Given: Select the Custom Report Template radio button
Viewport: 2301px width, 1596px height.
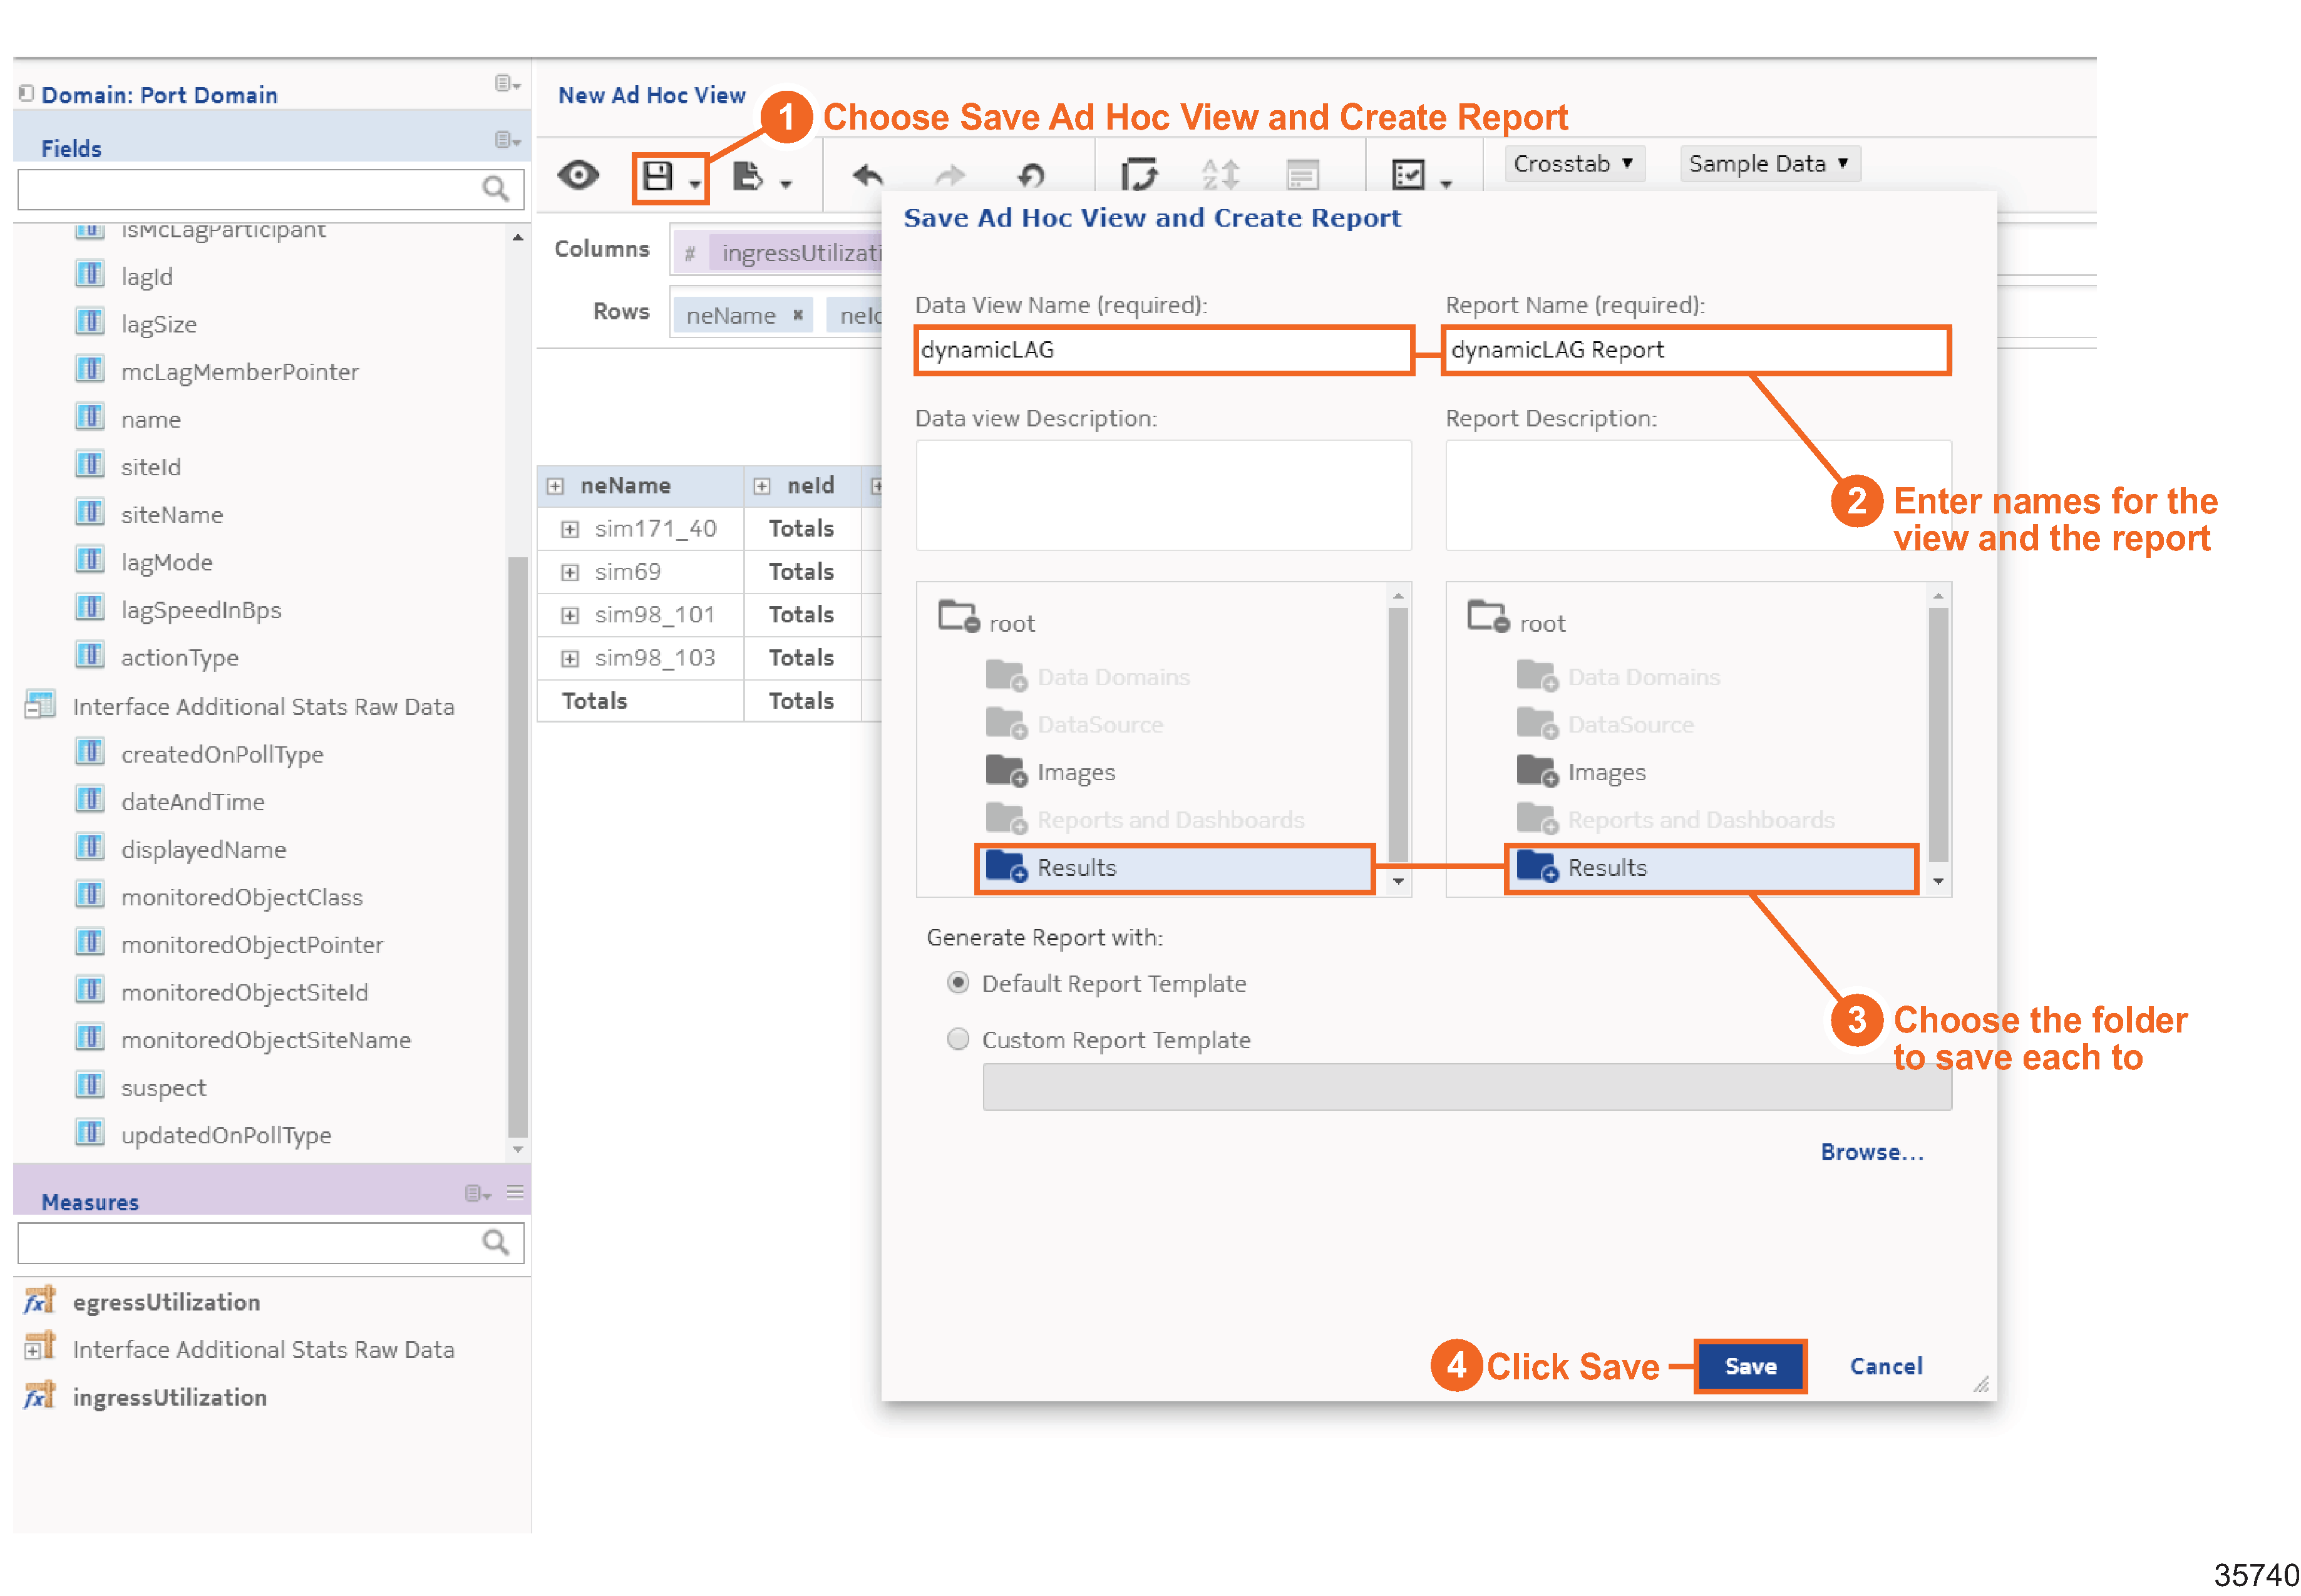Looking at the screenshot, I should pos(957,1039).
